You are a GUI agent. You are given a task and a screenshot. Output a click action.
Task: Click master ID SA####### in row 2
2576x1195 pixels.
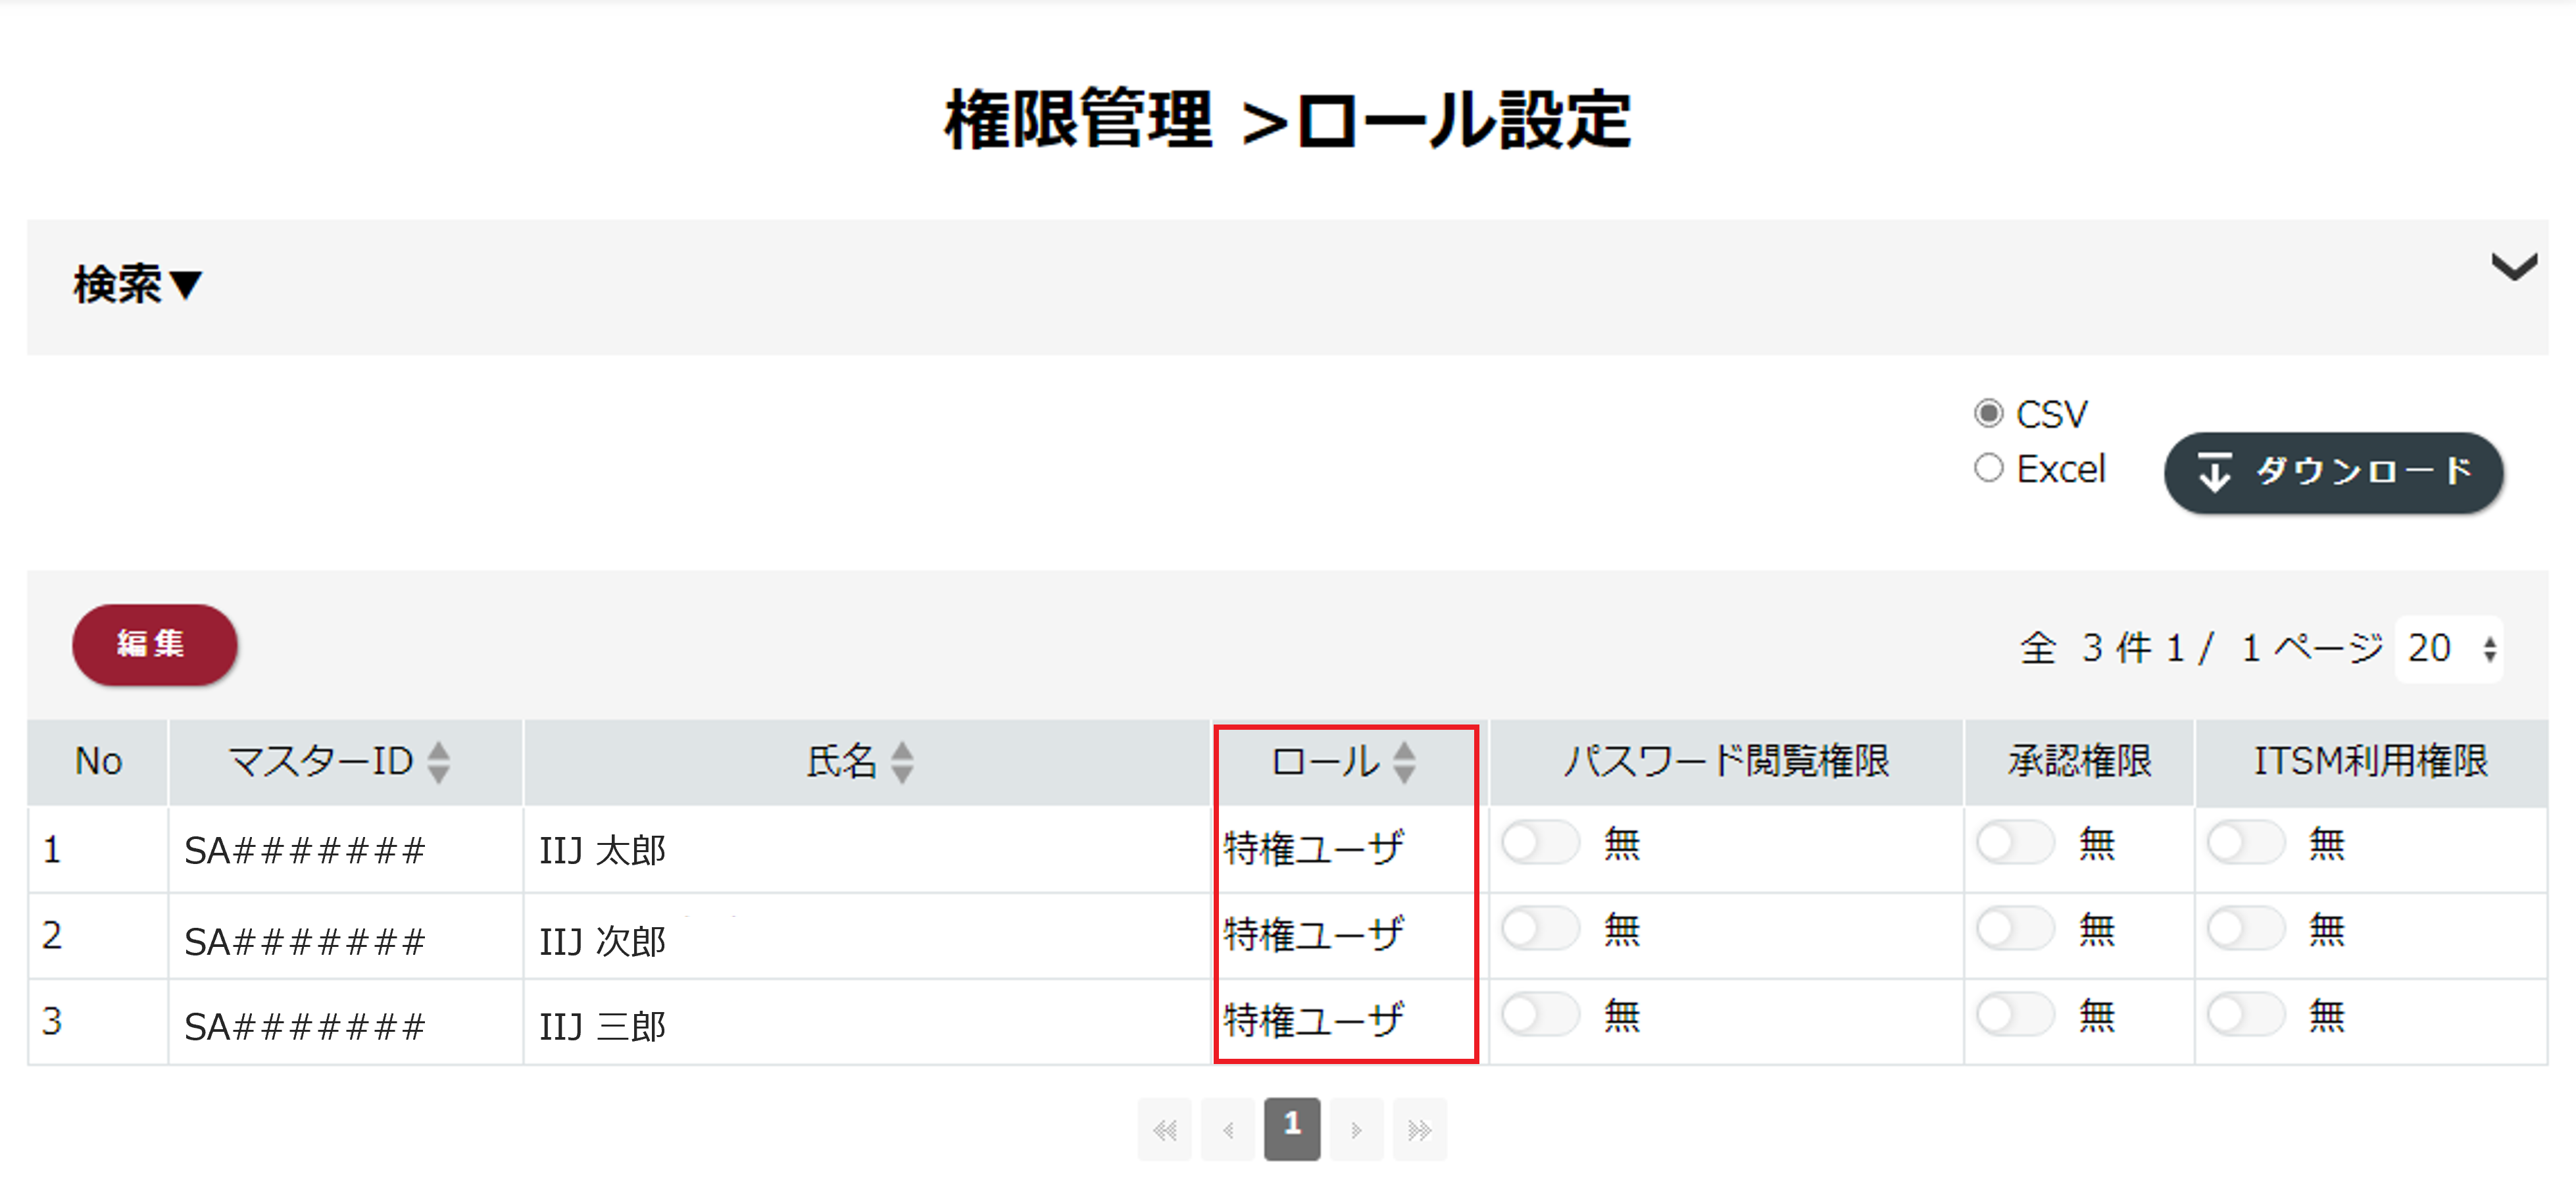tap(305, 942)
